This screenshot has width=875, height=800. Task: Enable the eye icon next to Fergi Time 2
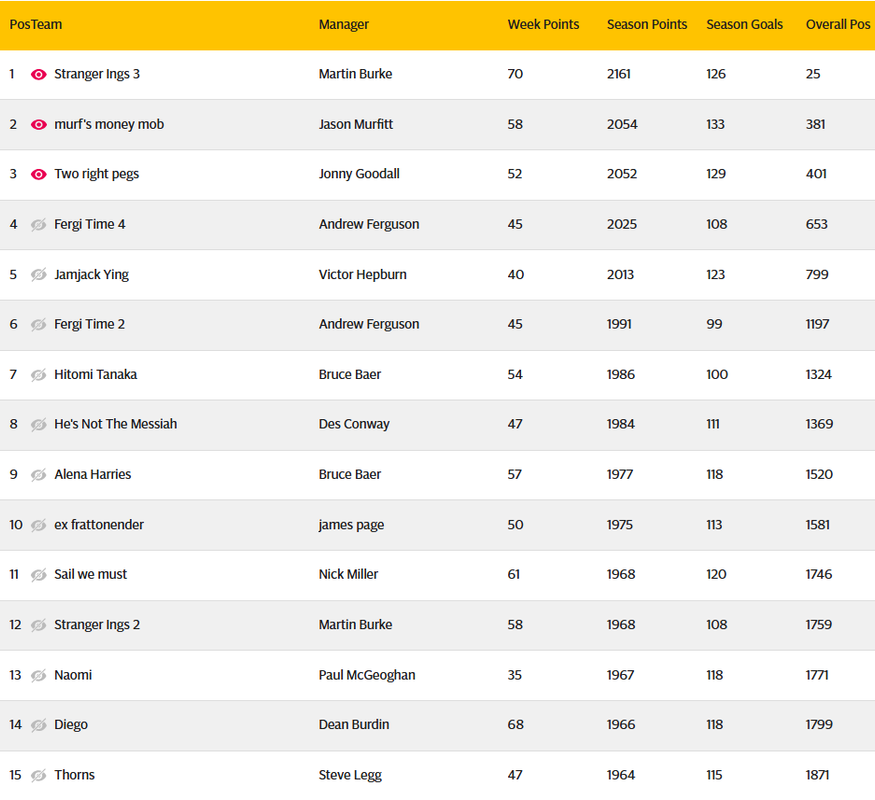click(x=39, y=325)
